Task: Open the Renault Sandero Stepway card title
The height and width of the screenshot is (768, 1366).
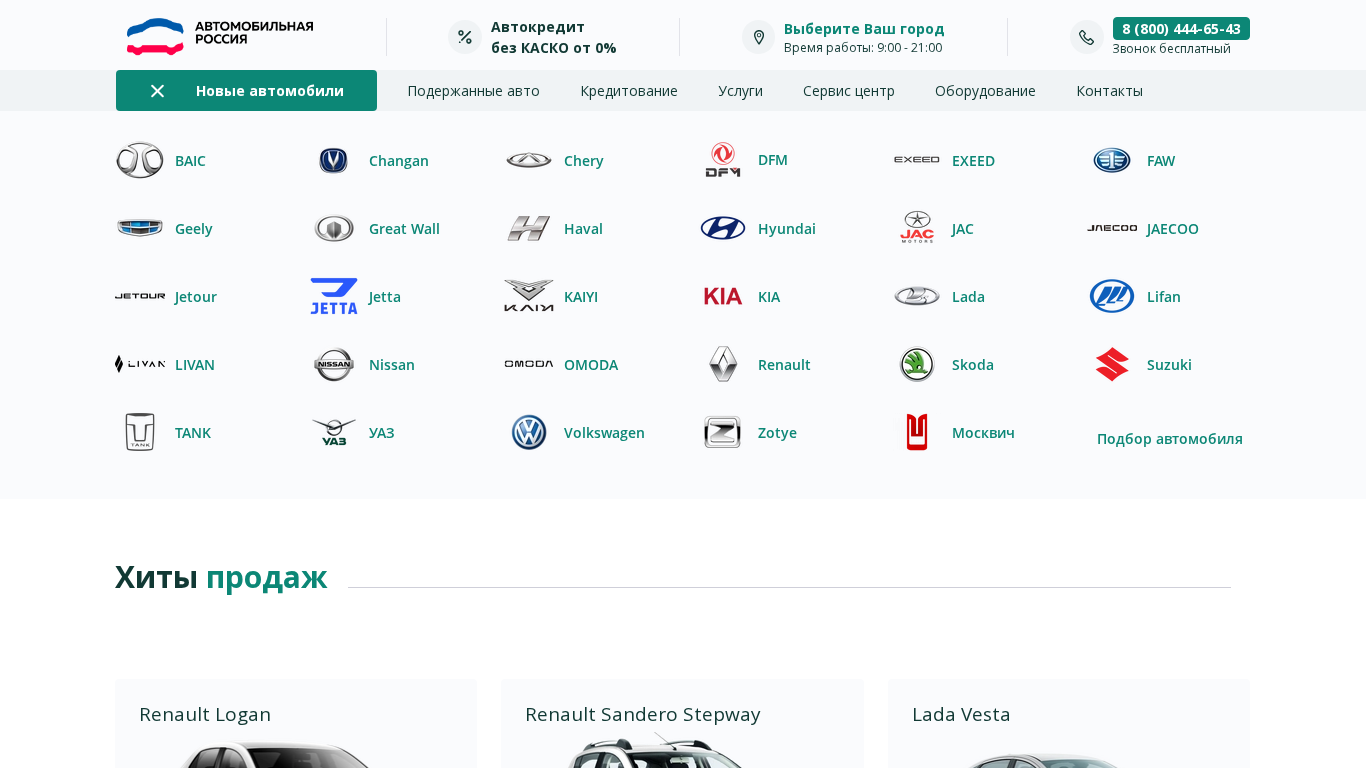Action: tap(643, 714)
